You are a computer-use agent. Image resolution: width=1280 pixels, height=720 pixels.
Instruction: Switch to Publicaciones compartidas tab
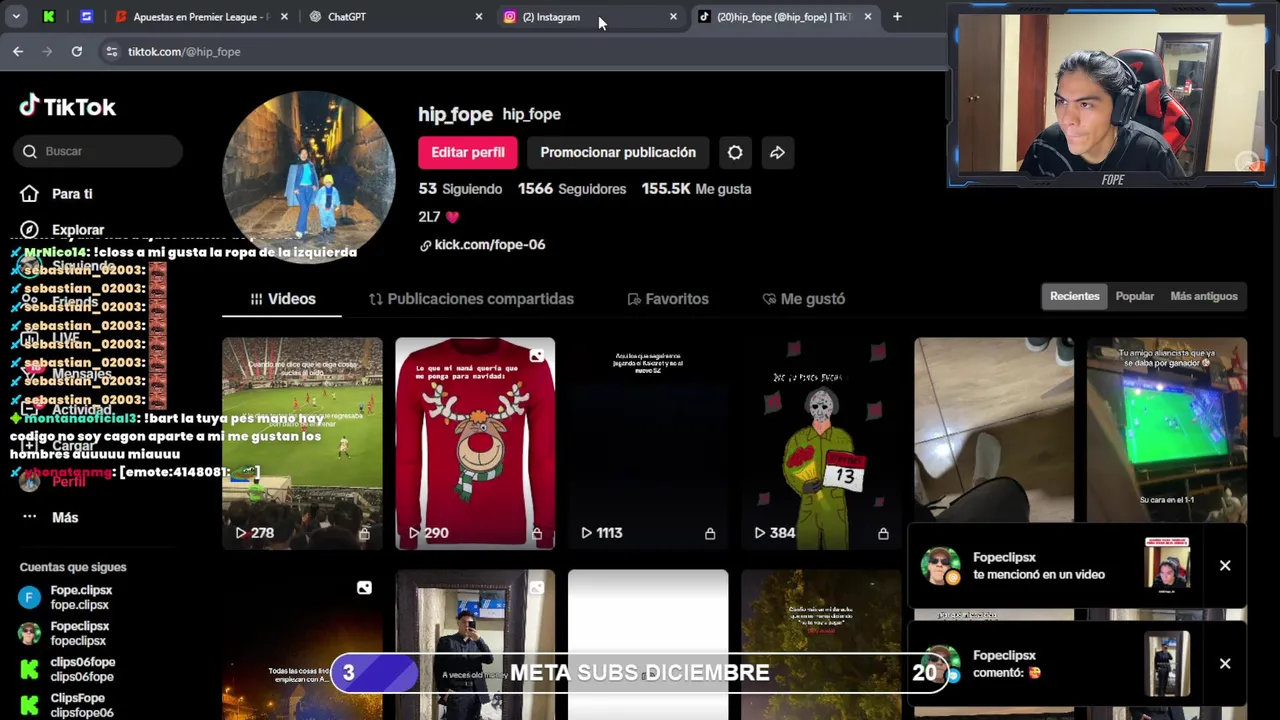click(x=471, y=299)
